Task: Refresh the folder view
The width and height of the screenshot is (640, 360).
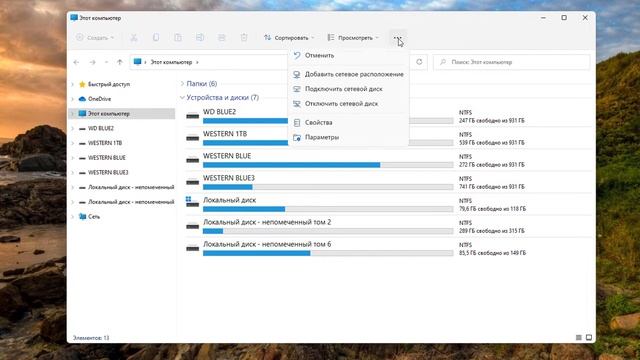Action: click(419, 62)
